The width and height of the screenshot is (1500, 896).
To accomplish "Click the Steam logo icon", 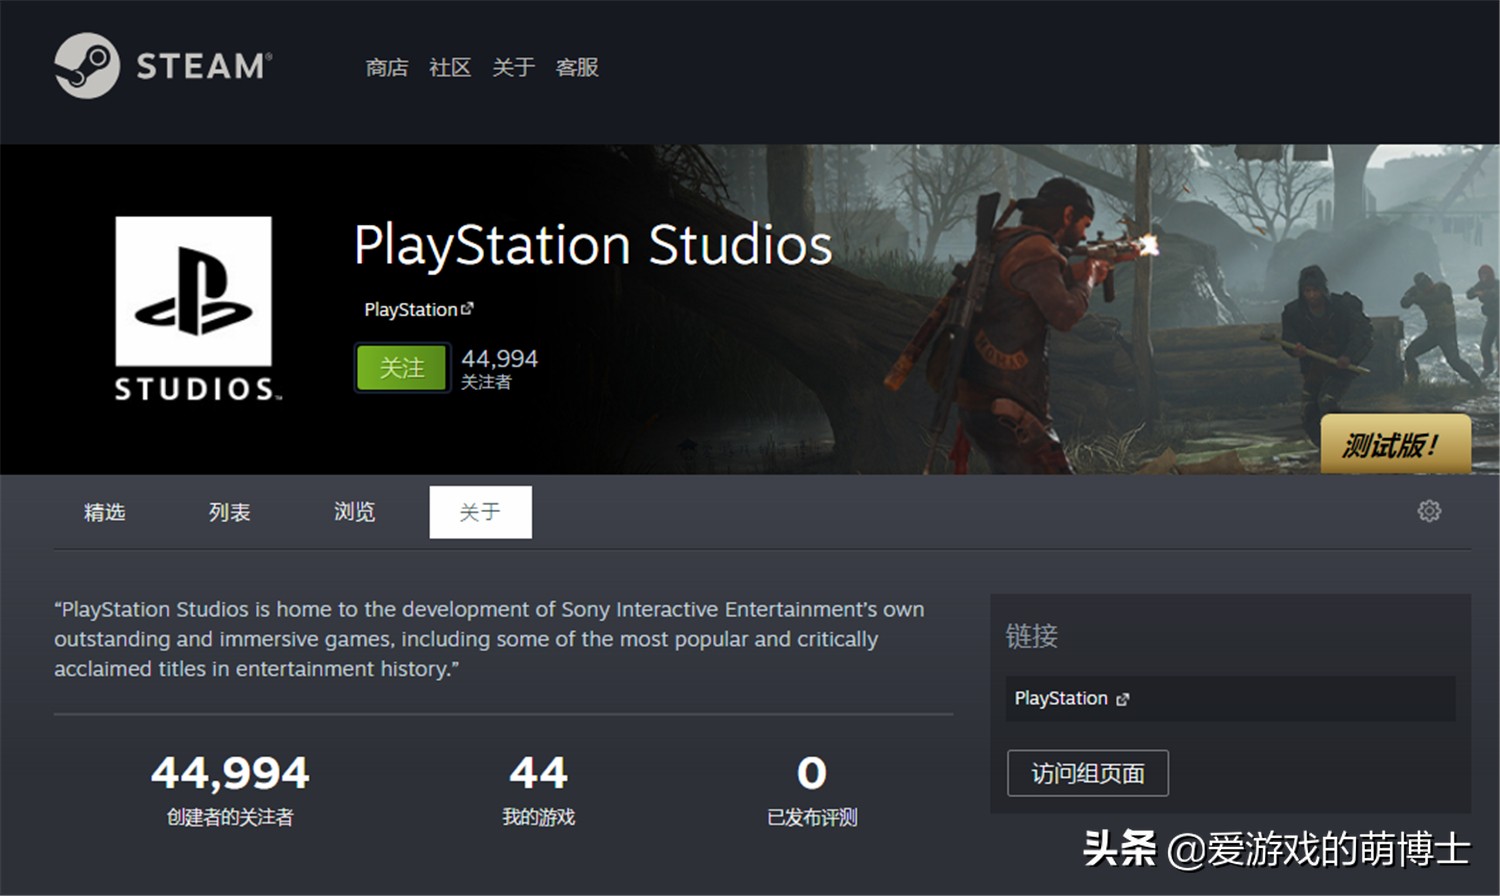I will [x=87, y=66].
